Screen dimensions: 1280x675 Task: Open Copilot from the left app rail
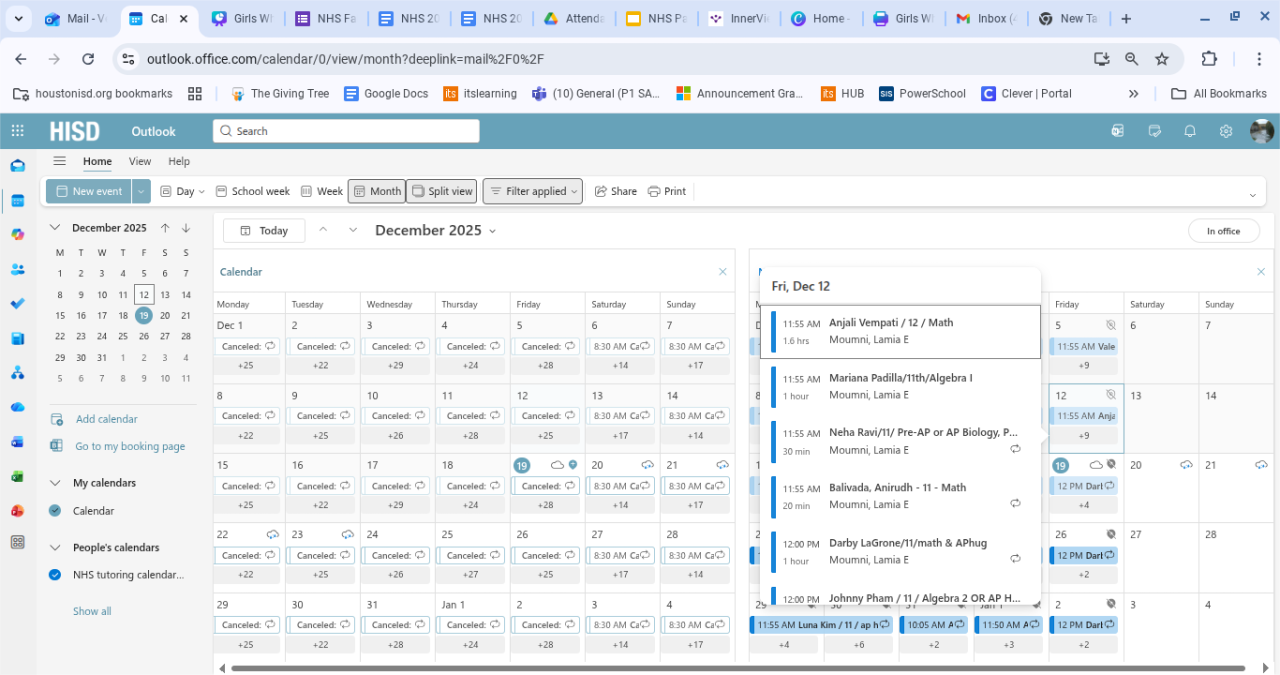point(18,234)
